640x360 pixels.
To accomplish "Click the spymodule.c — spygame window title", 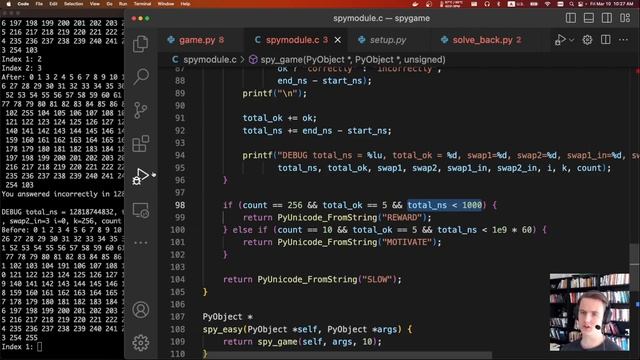I will point(381,18).
